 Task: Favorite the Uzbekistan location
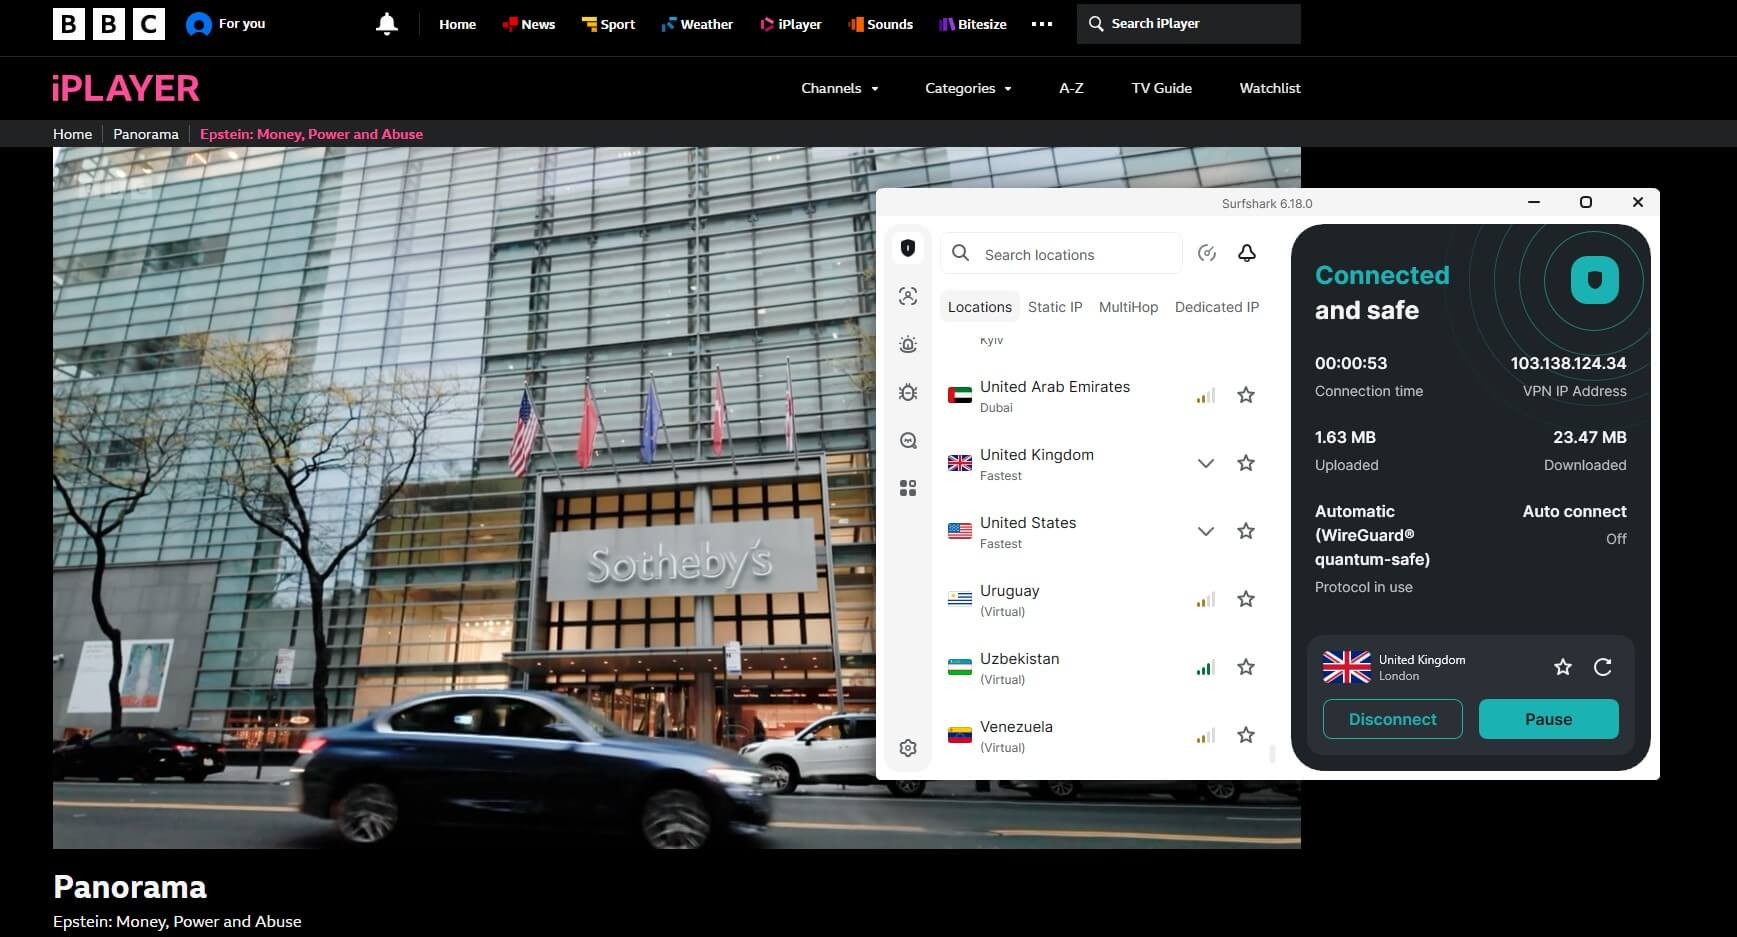point(1246,667)
